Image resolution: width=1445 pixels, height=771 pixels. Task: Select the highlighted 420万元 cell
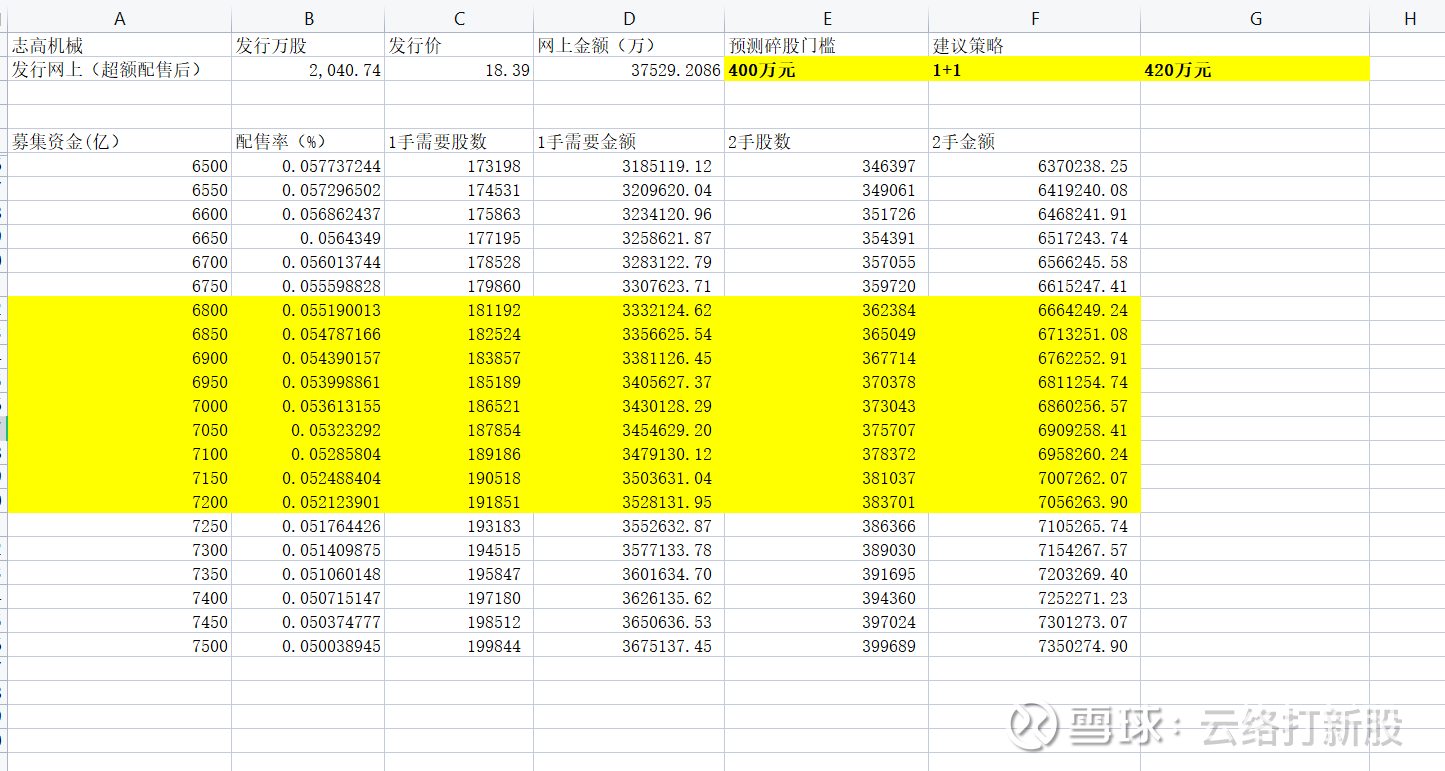[x=1255, y=69]
